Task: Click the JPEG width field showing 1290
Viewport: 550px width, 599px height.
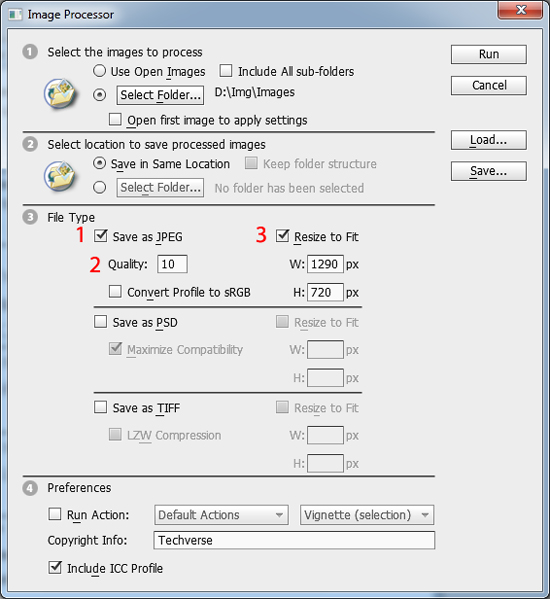Action: pyautogui.click(x=325, y=264)
